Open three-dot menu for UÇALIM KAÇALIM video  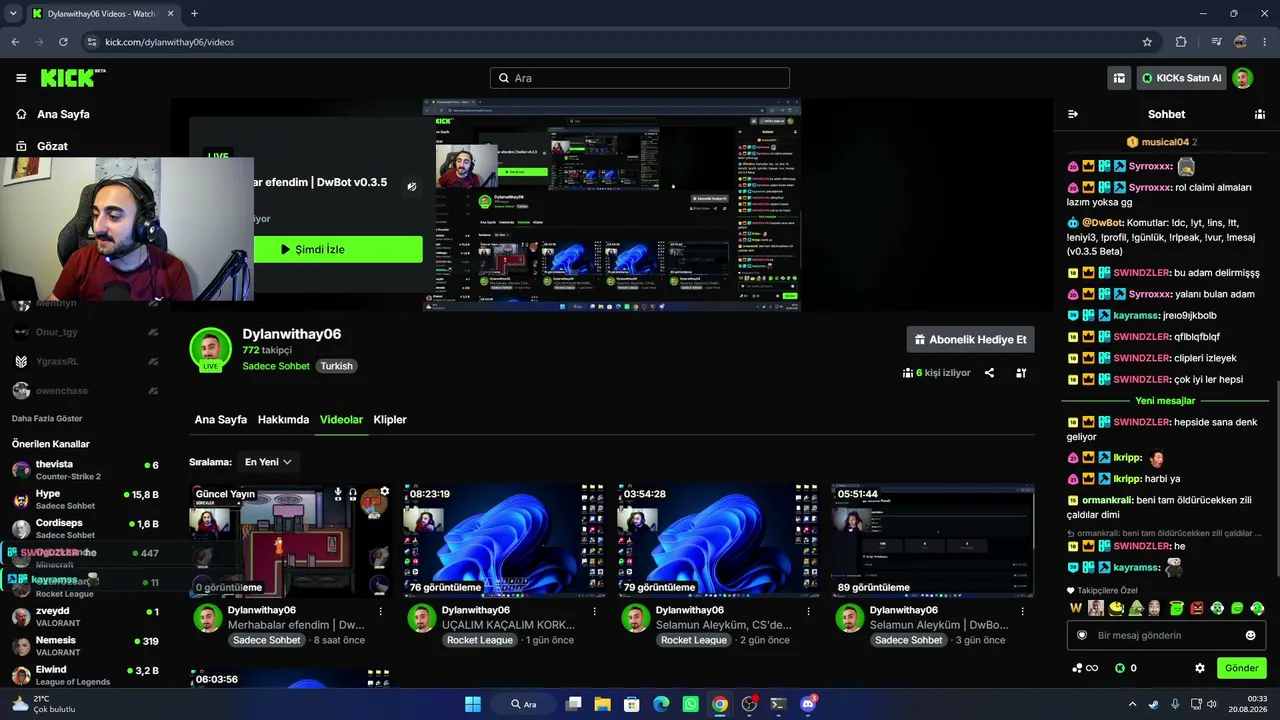coord(594,611)
